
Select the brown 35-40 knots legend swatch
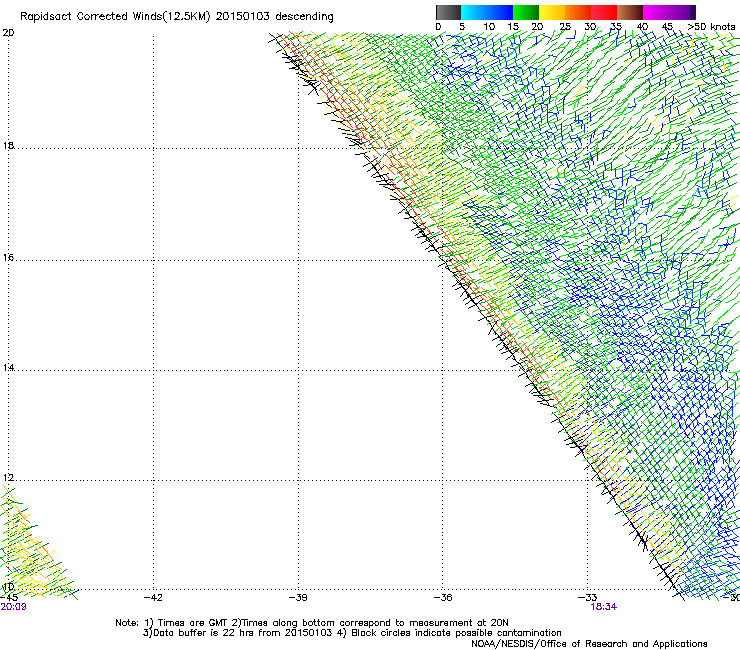[630, 12]
